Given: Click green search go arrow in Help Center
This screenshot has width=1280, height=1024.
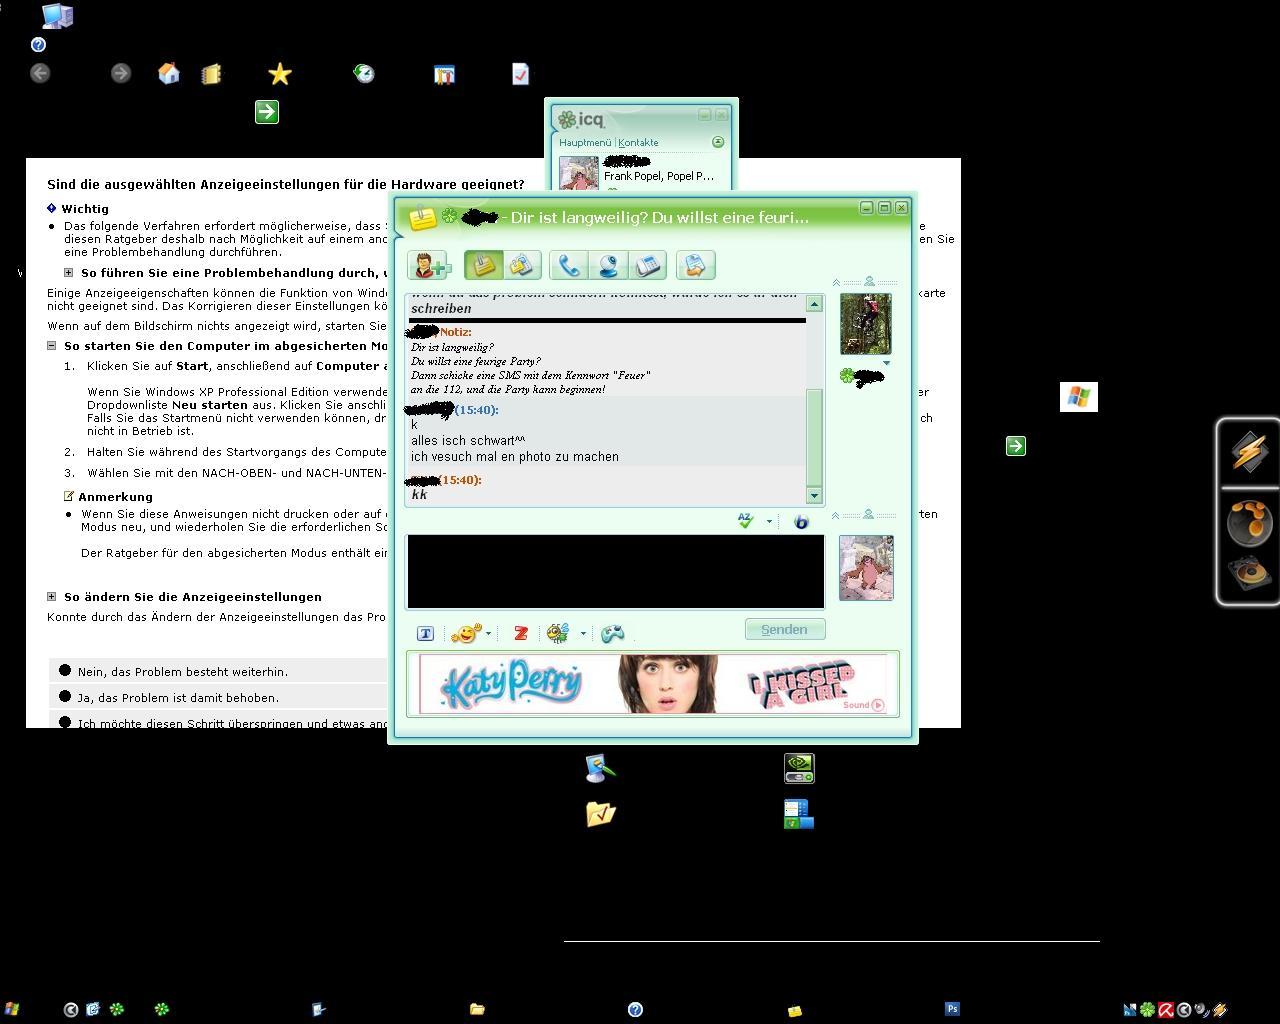Looking at the screenshot, I should pos(267,112).
